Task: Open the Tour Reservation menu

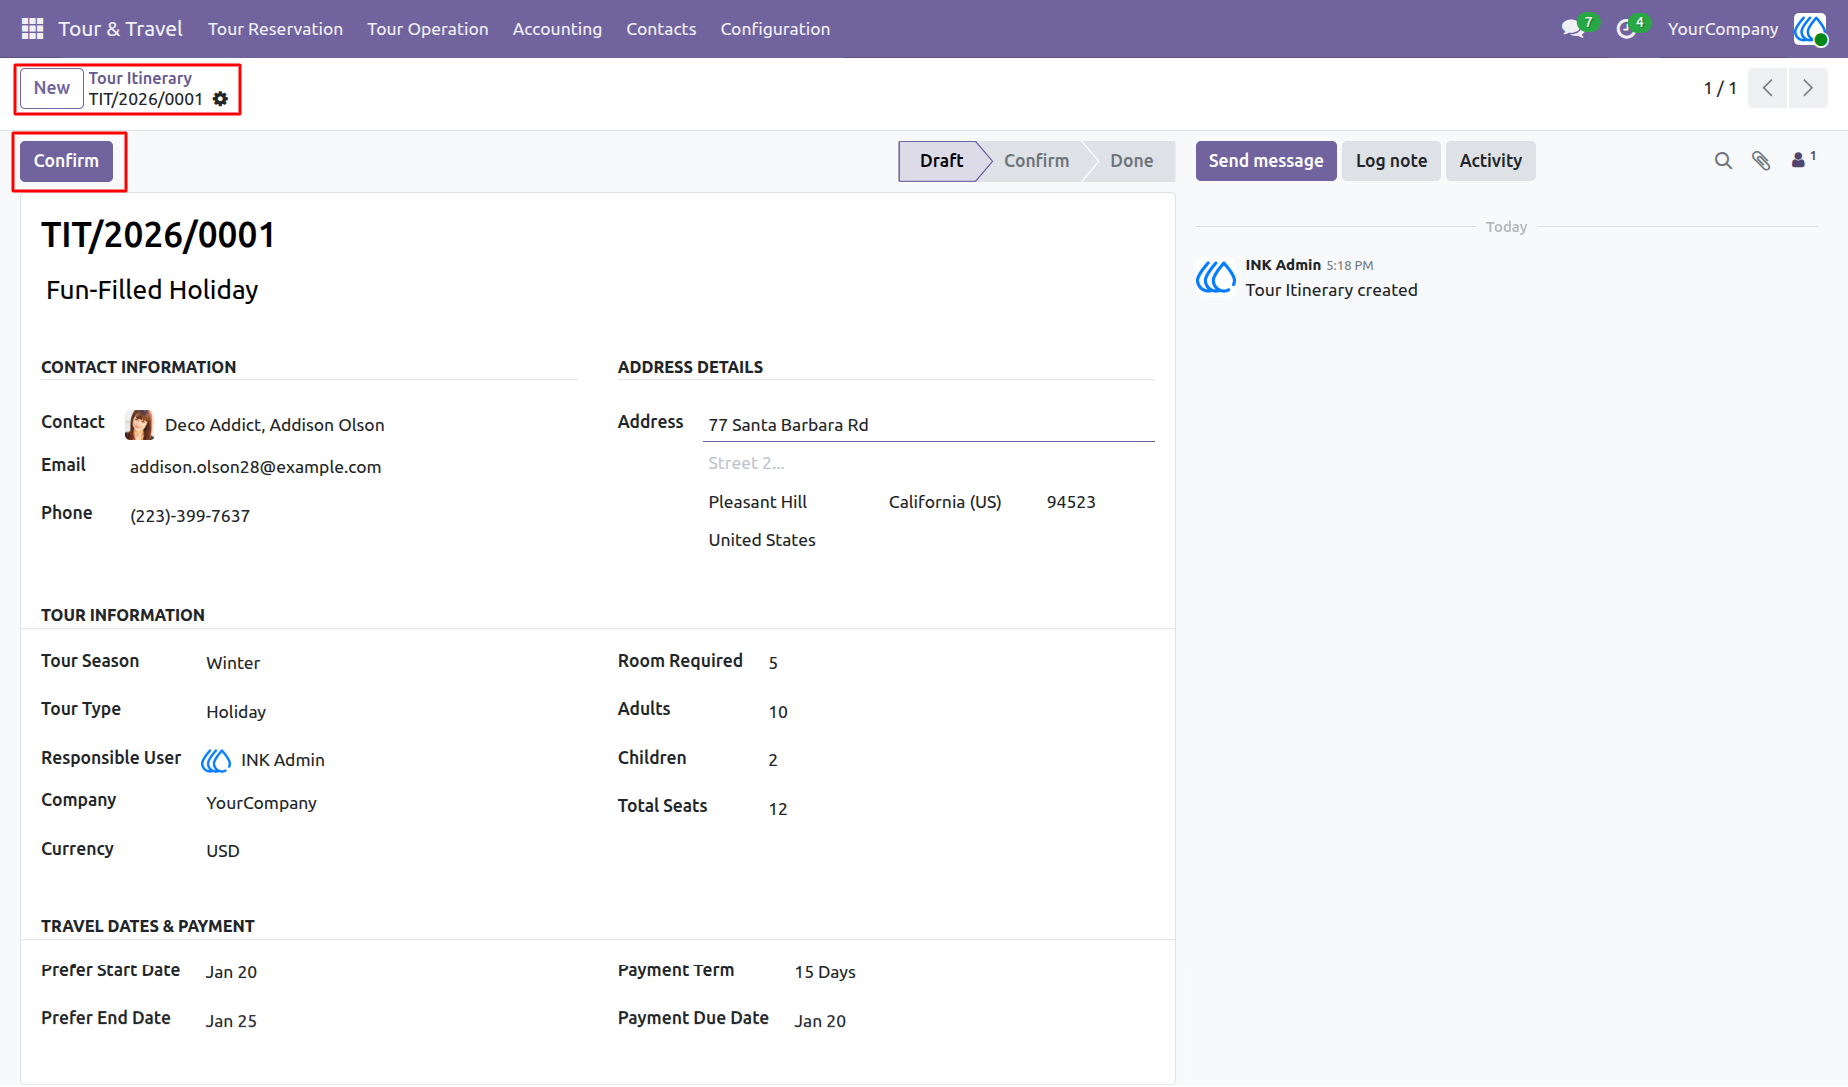Action: 275,29
